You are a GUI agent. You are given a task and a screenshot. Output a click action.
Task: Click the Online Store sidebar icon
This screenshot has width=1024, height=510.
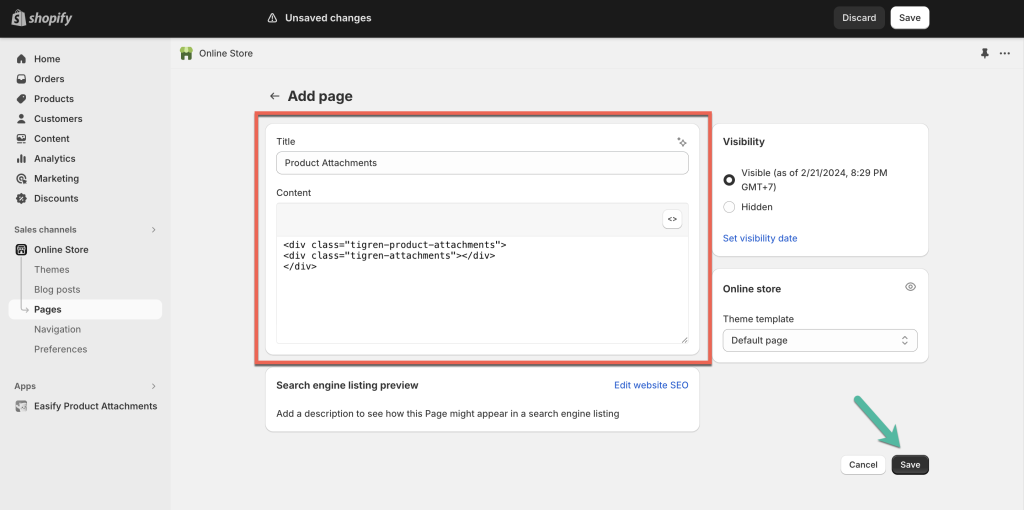tap(21, 249)
